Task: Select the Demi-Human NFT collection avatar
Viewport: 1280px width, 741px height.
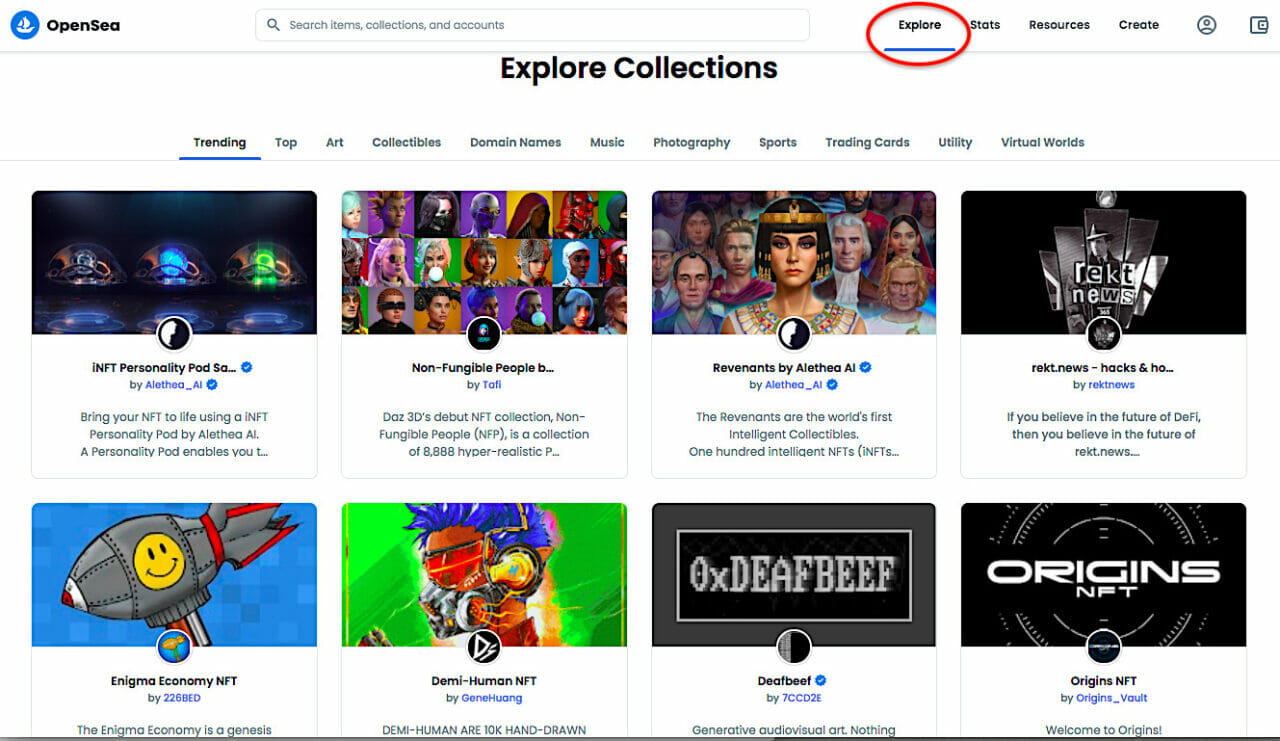Action: (484, 647)
